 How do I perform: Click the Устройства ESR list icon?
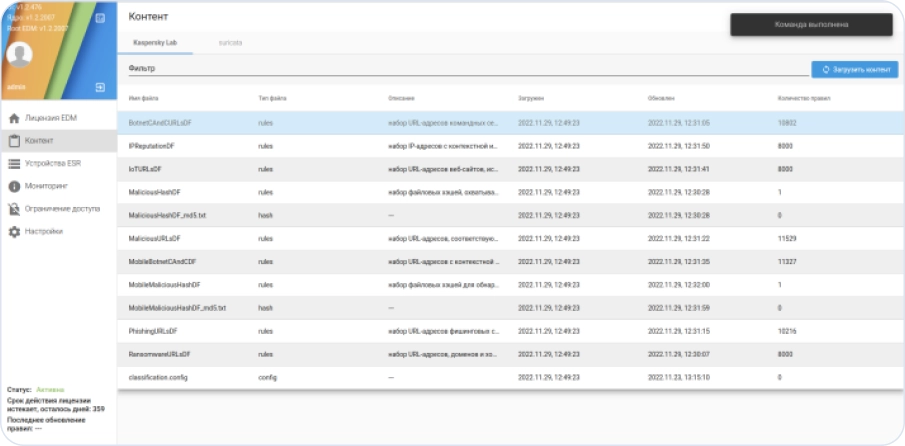point(14,164)
